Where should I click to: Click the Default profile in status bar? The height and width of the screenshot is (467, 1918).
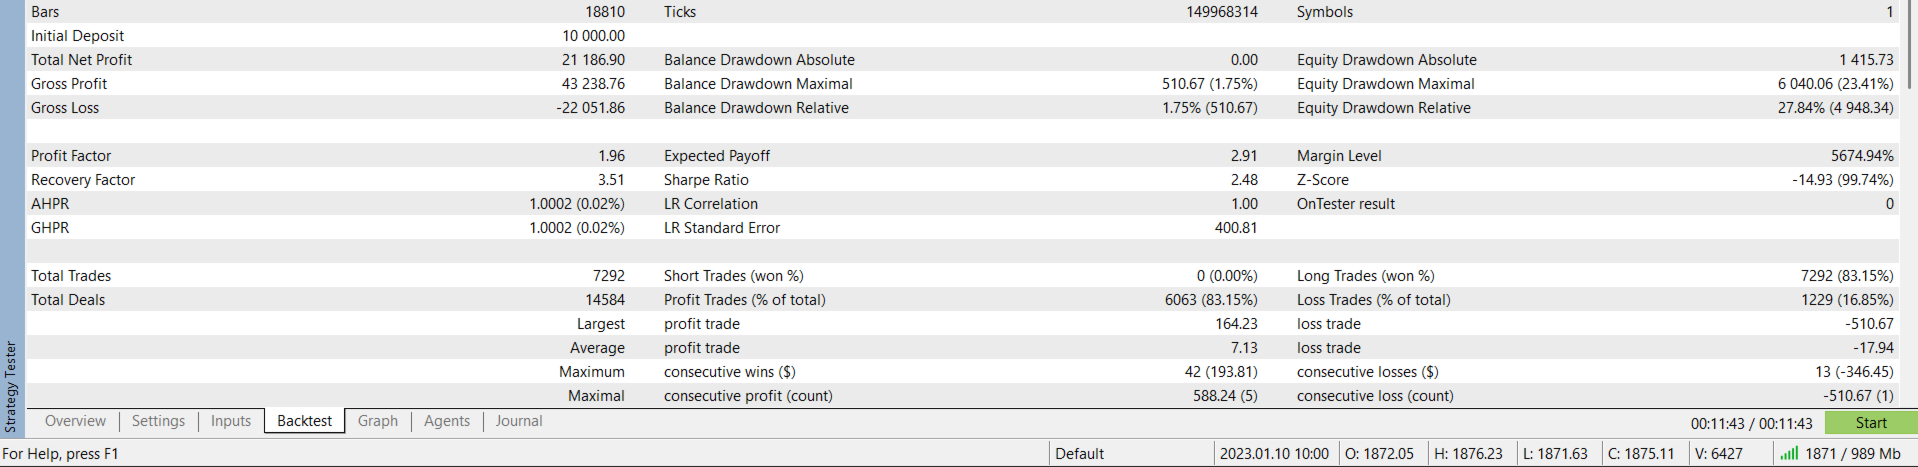[1080, 453]
